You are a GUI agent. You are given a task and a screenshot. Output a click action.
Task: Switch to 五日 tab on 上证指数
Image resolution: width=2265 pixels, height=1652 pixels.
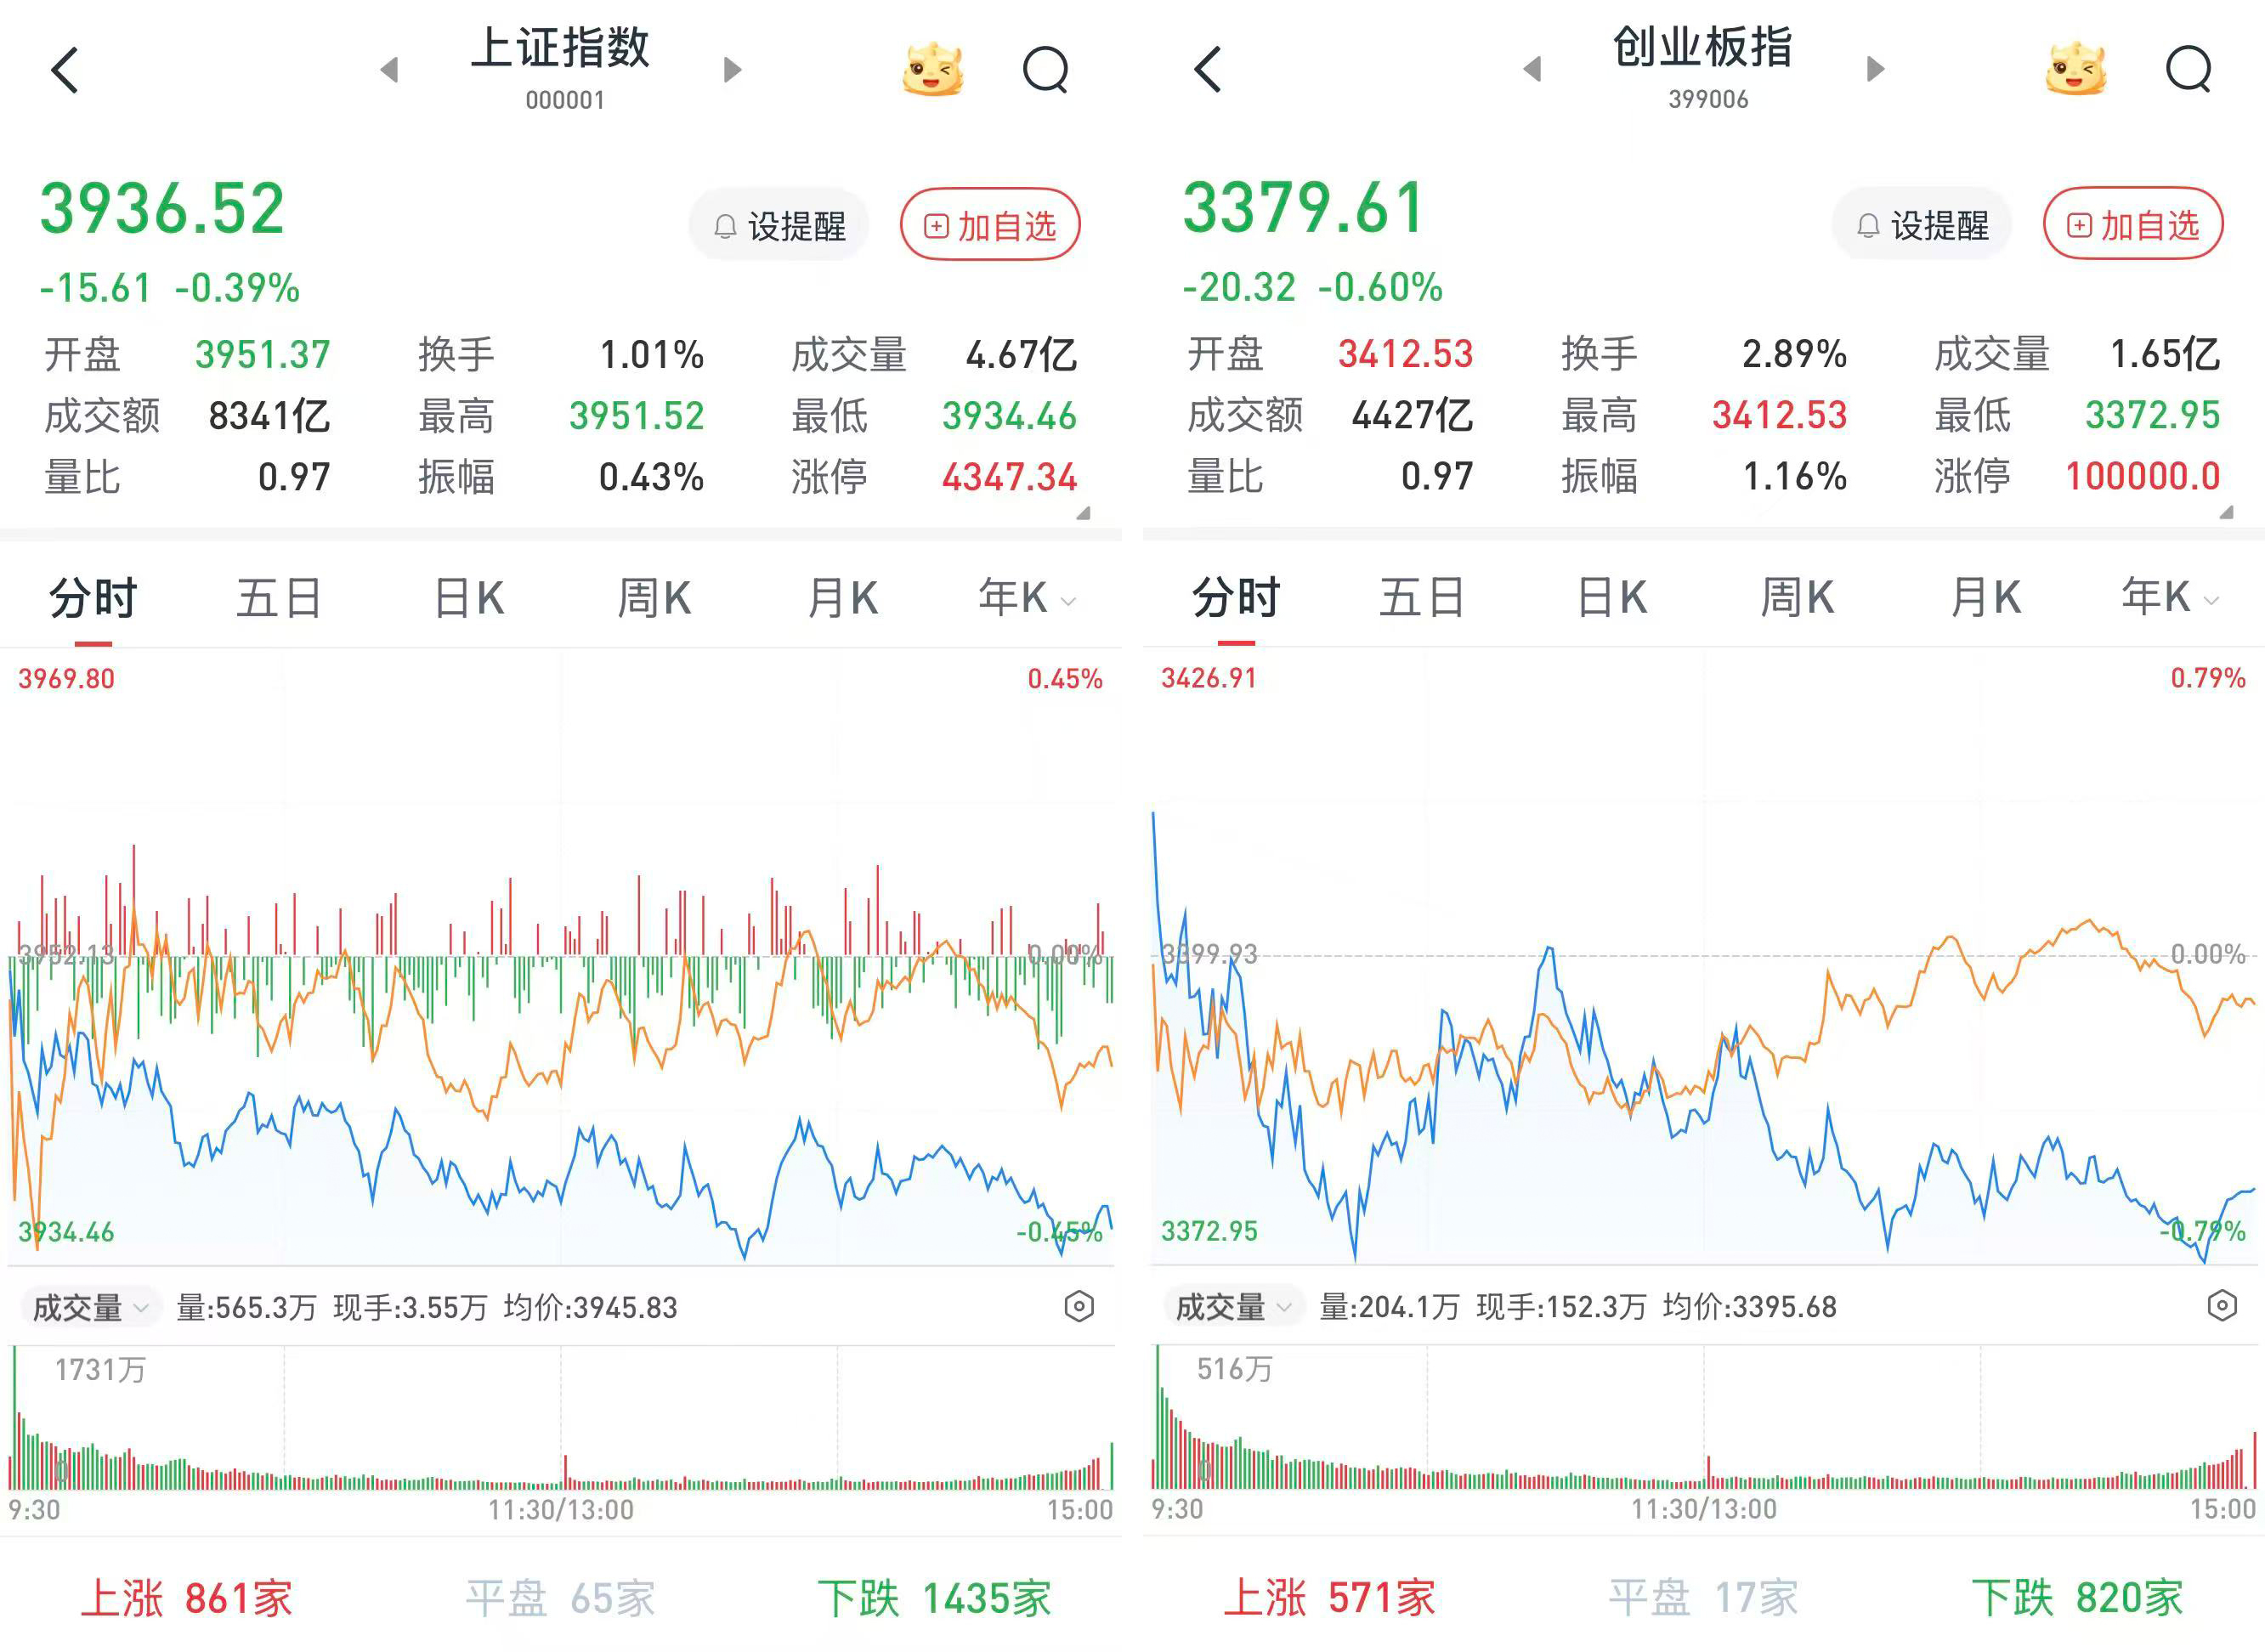[x=279, y=598]
